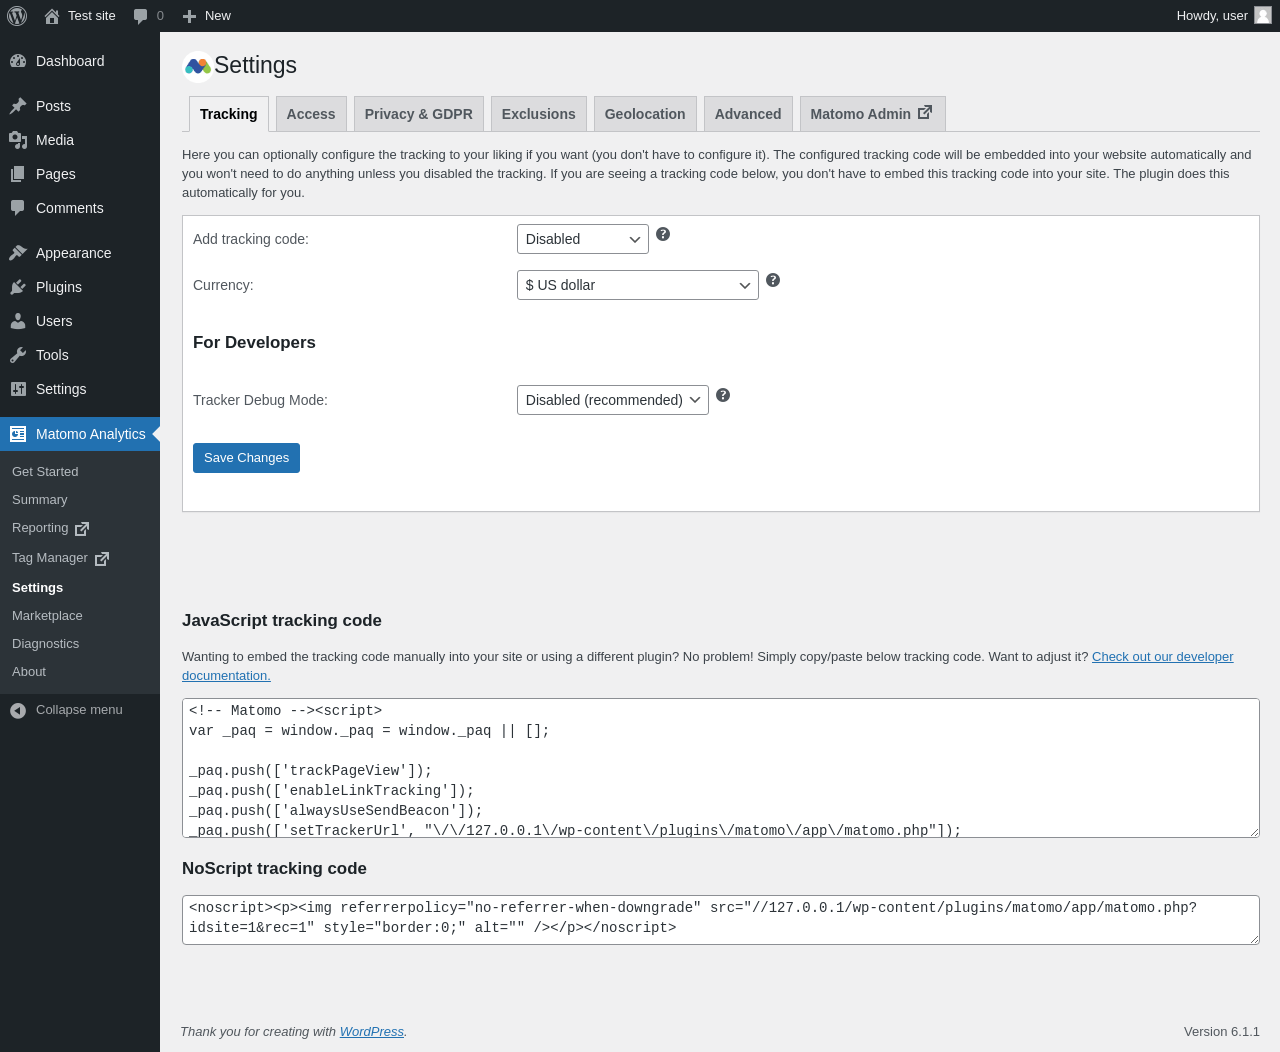Expand the Currency dropdown
This screenshot has height=1052, width=1280.
click(x=637, y=285)
